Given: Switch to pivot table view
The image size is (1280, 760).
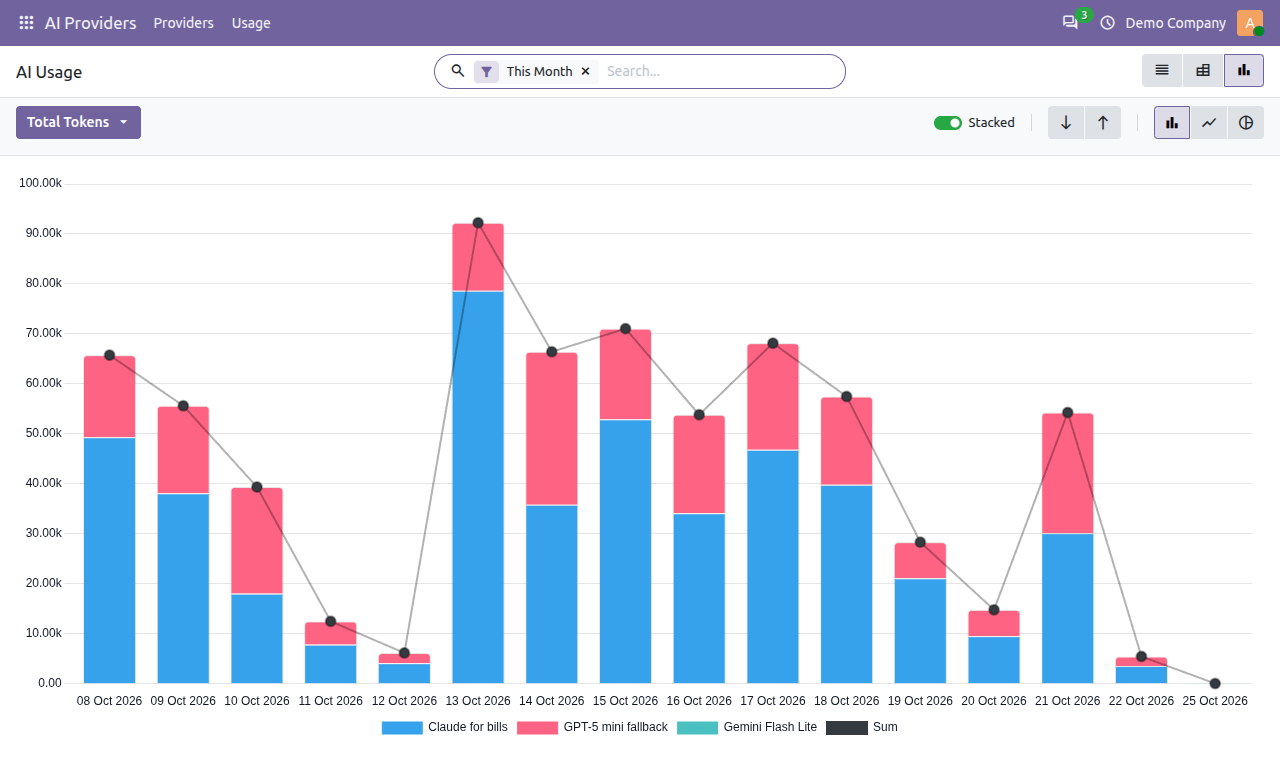Looking at the screenshot, I should pos(1203,71).
